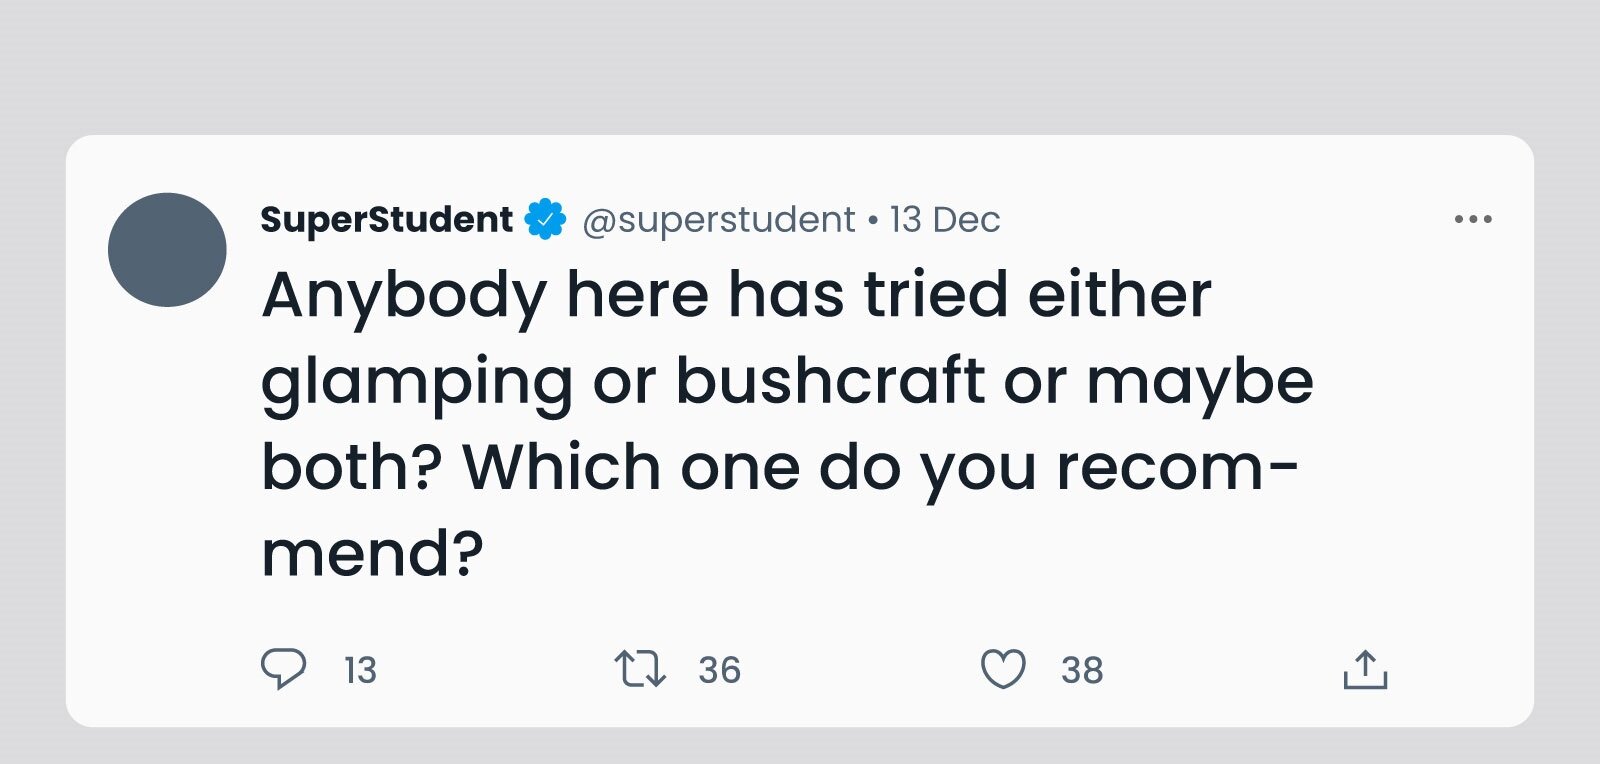The width and height of the screenshot is (1600, 764).
Task: Click the SuperStudent display name
Action: [386, 219]
